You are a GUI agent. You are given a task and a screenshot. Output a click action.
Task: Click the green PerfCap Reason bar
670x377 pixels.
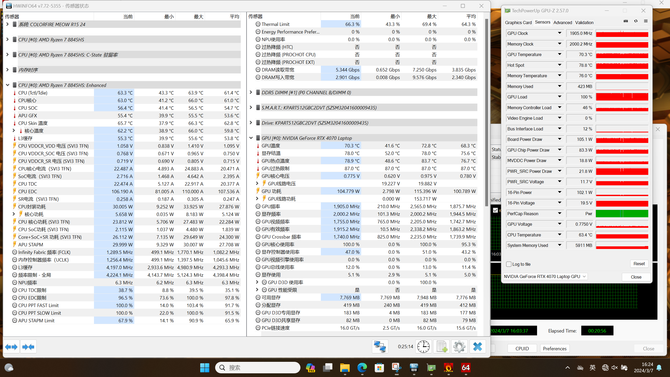tap(622, 214)
